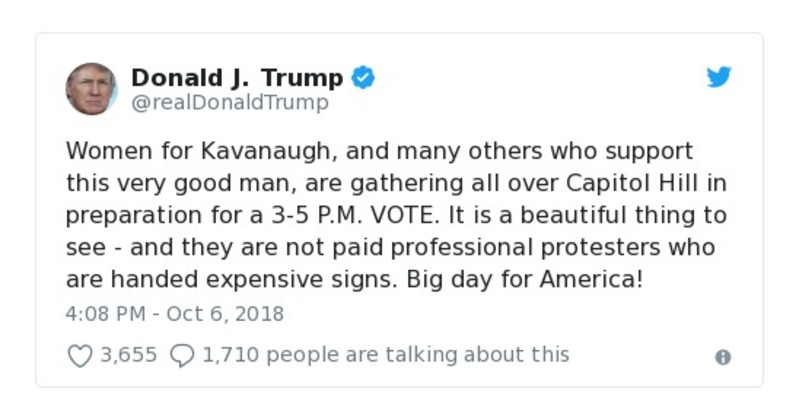
Task: Like the tweet with the heart icon
Action: click(x=79, y=355)
